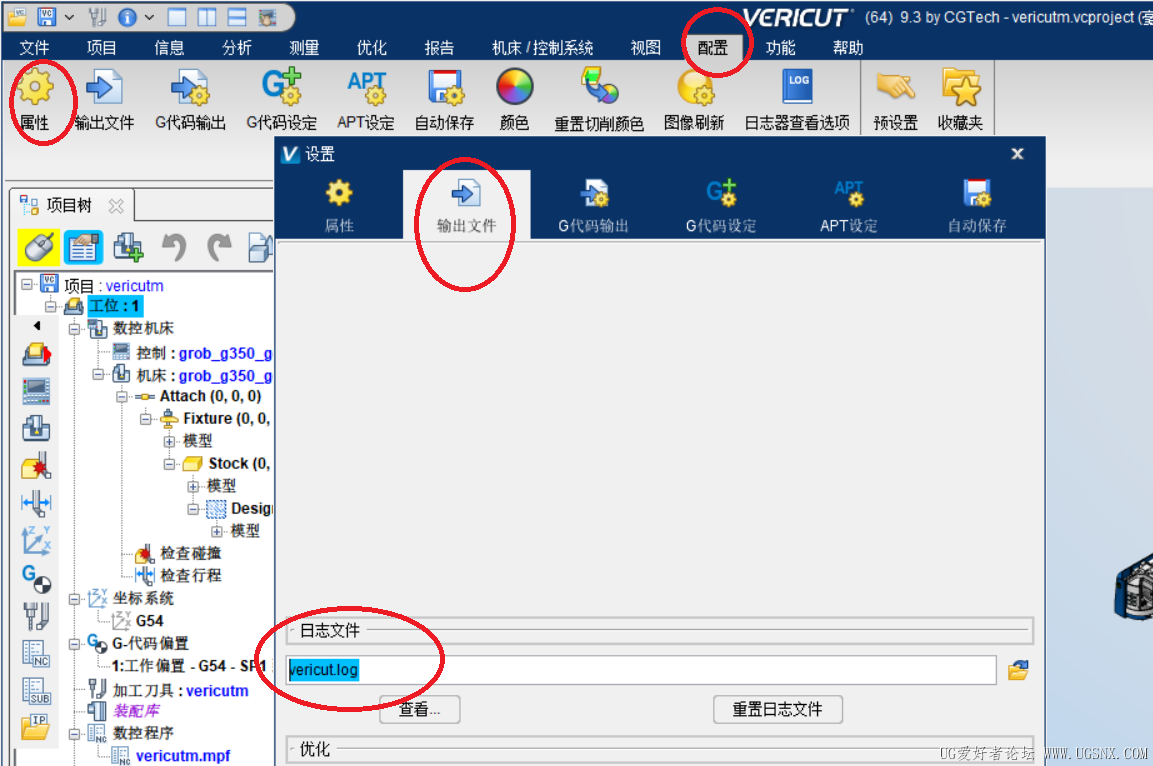Open the 信息 menu
1153x766 pixels.
[x=169, y=48]
